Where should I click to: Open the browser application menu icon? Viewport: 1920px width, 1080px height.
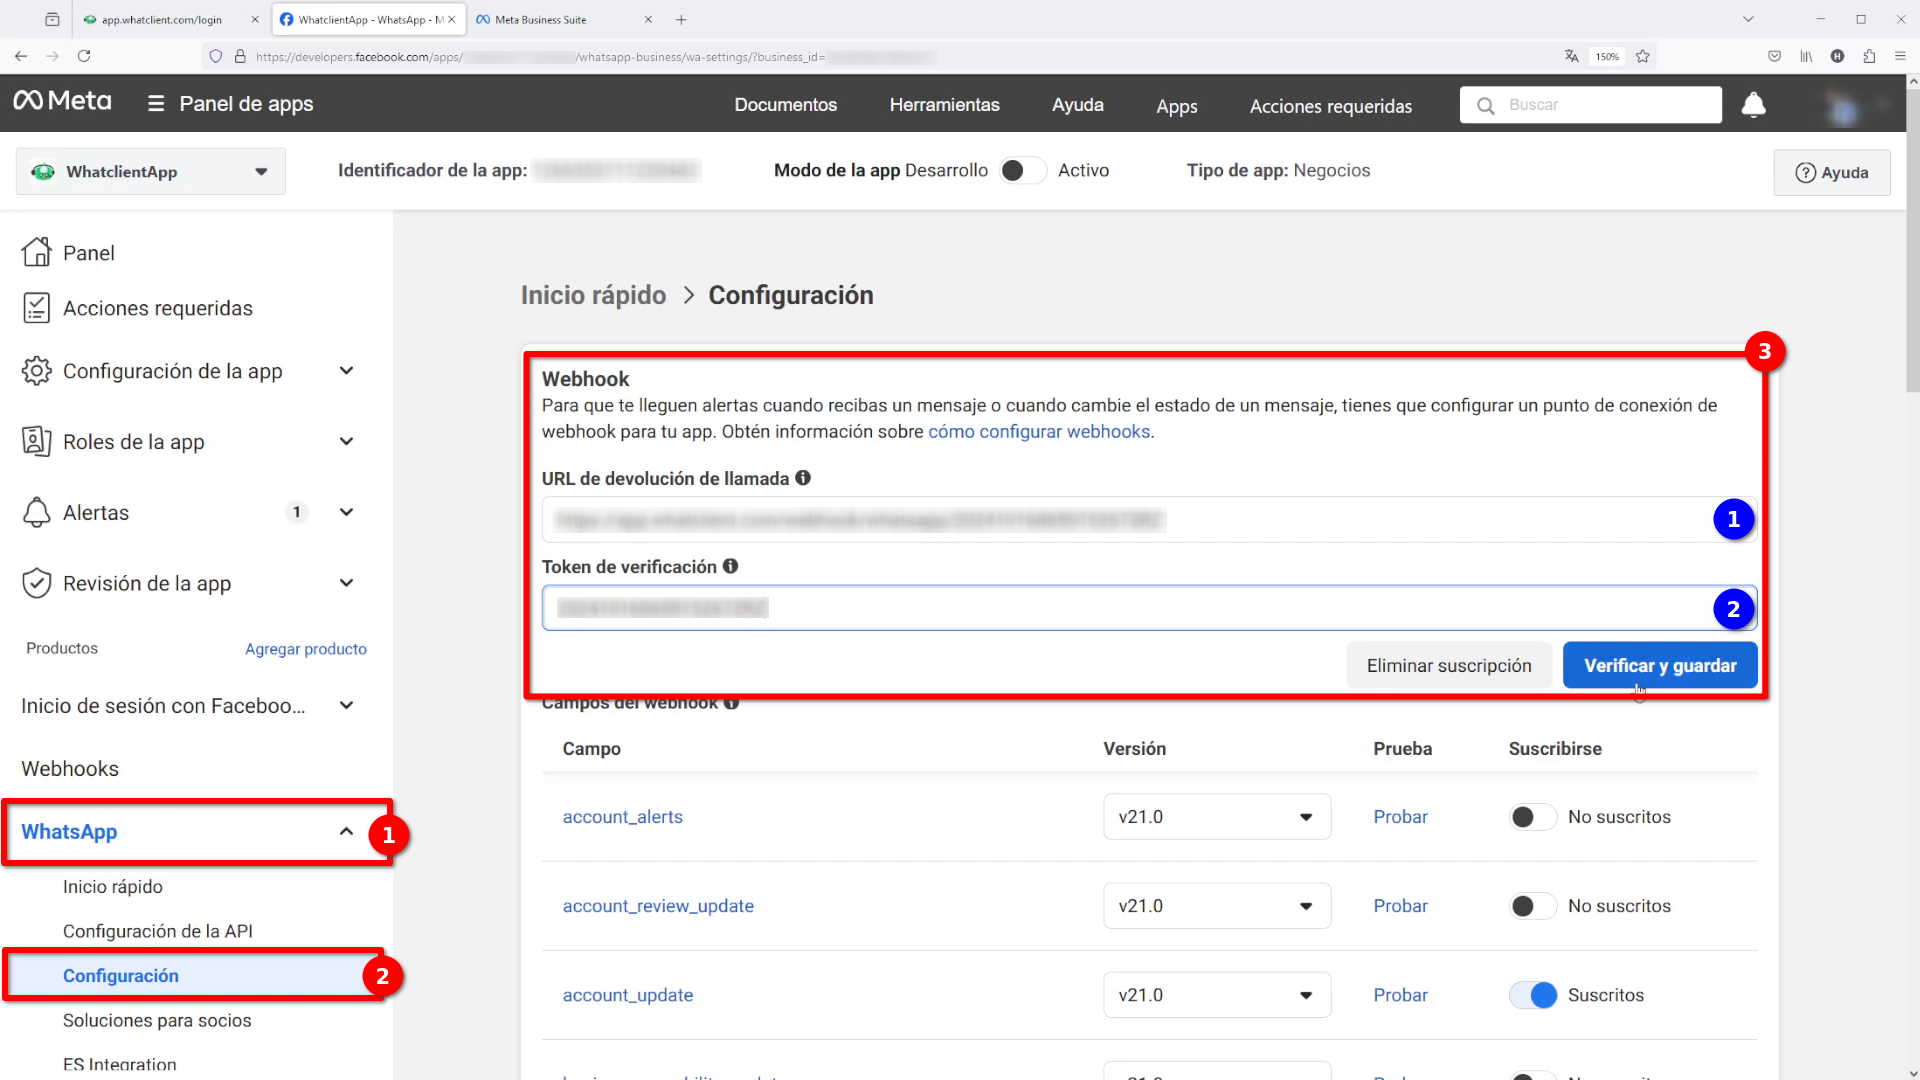click(1900, 56)
